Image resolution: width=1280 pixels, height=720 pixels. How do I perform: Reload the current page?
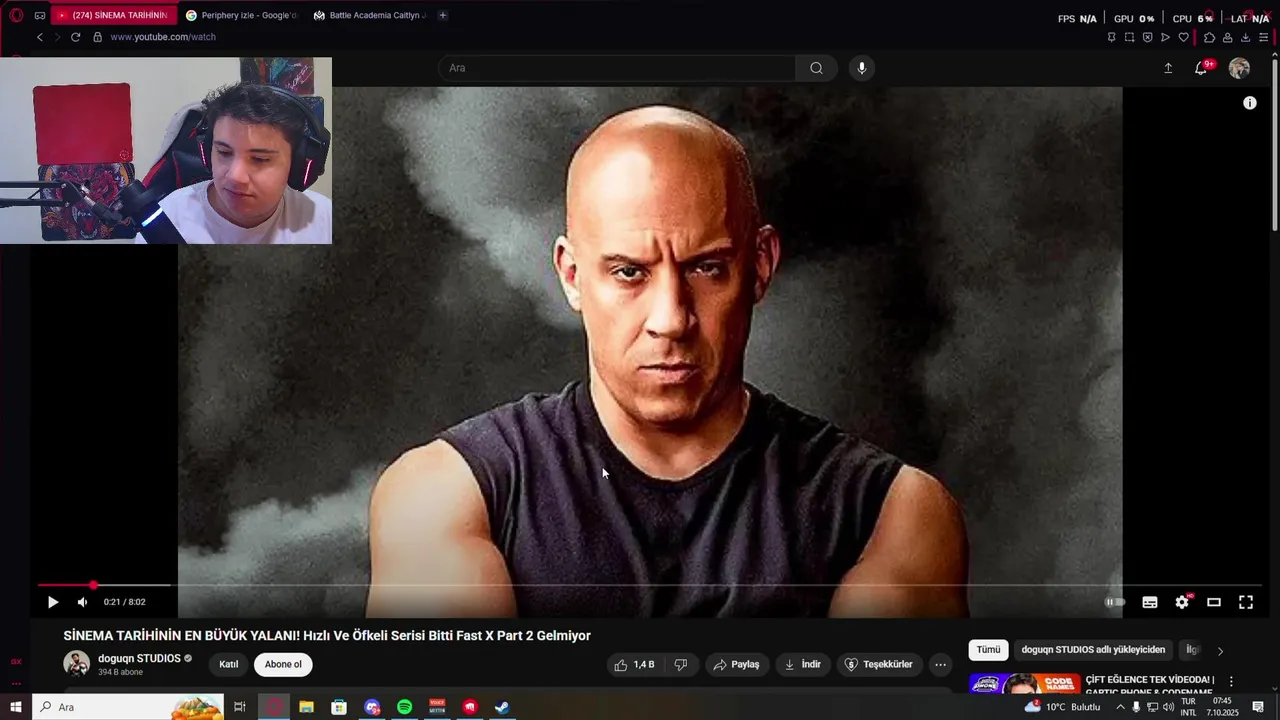[x=75, y=37]
